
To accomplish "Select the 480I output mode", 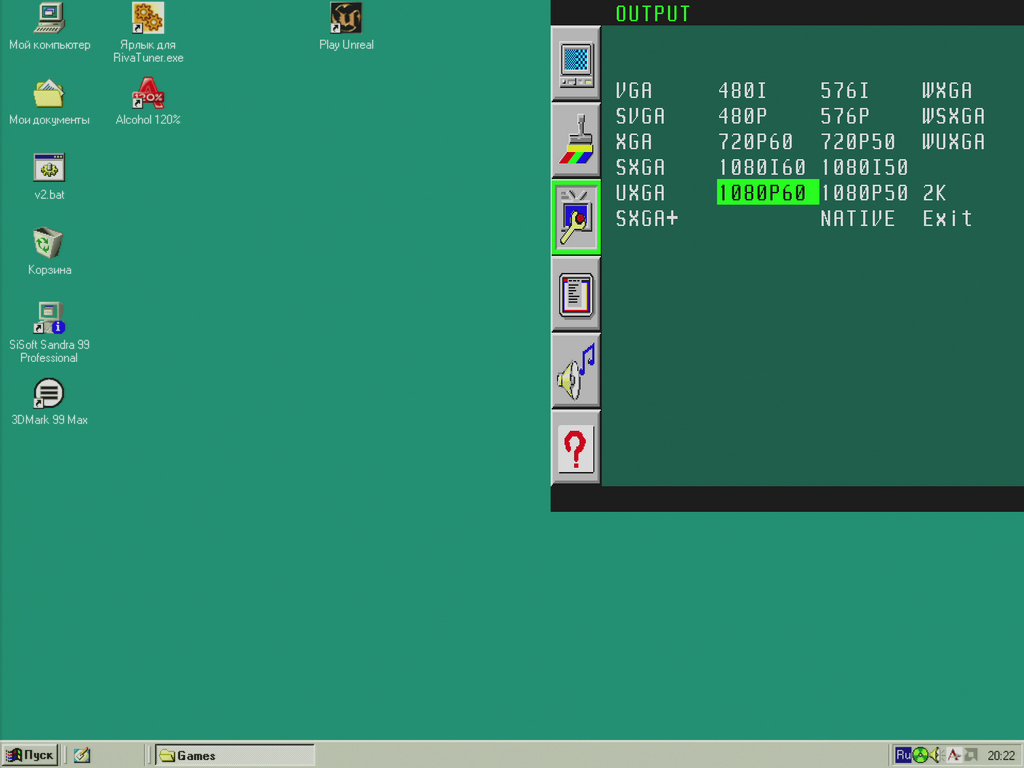I will (x=743, y=91).
